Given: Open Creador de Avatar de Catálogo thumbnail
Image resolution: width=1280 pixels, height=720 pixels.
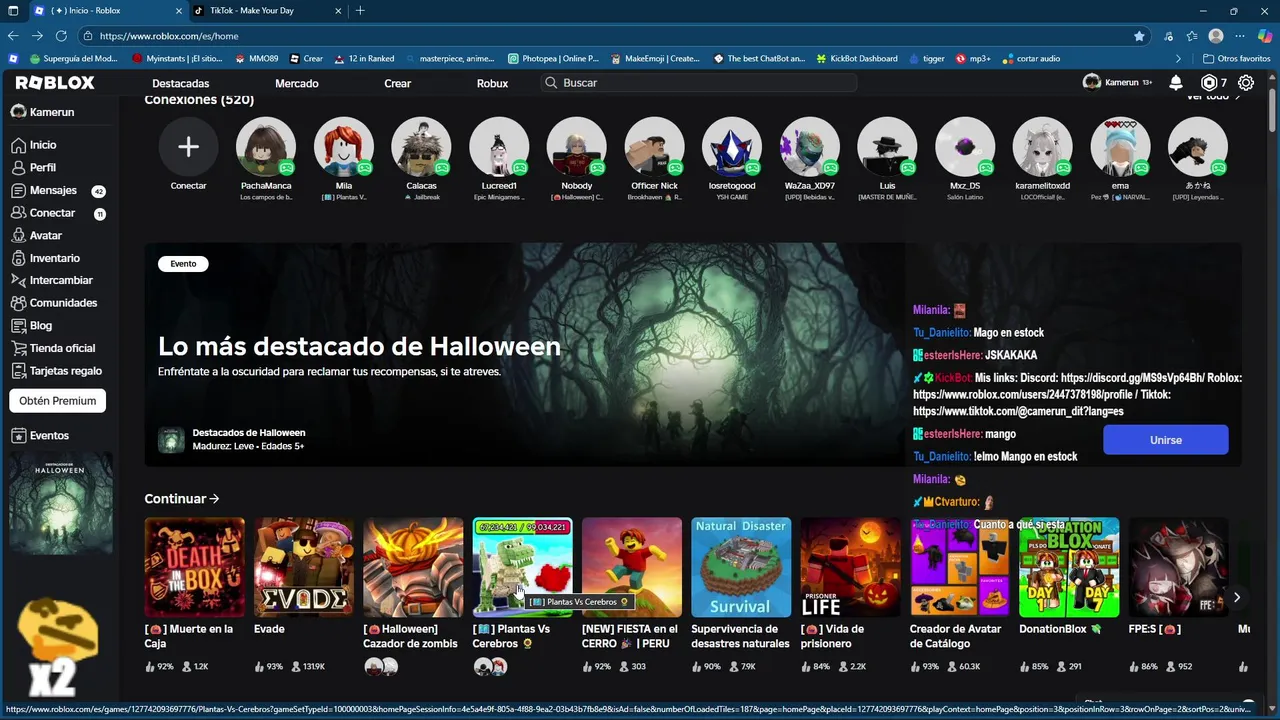Looking at the screenshot, I should tap(960, 567).
